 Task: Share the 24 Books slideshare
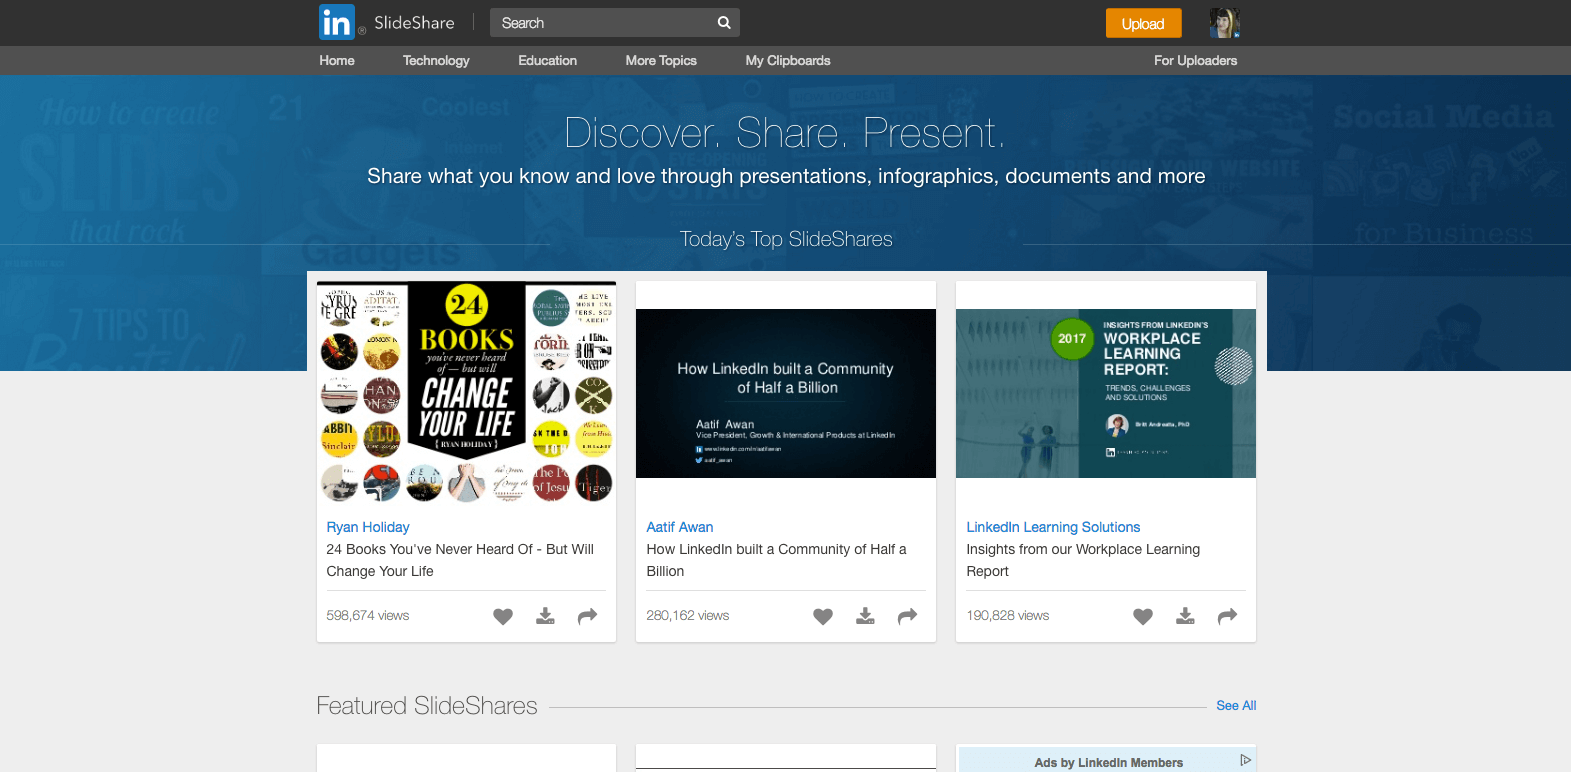[588, 616]
